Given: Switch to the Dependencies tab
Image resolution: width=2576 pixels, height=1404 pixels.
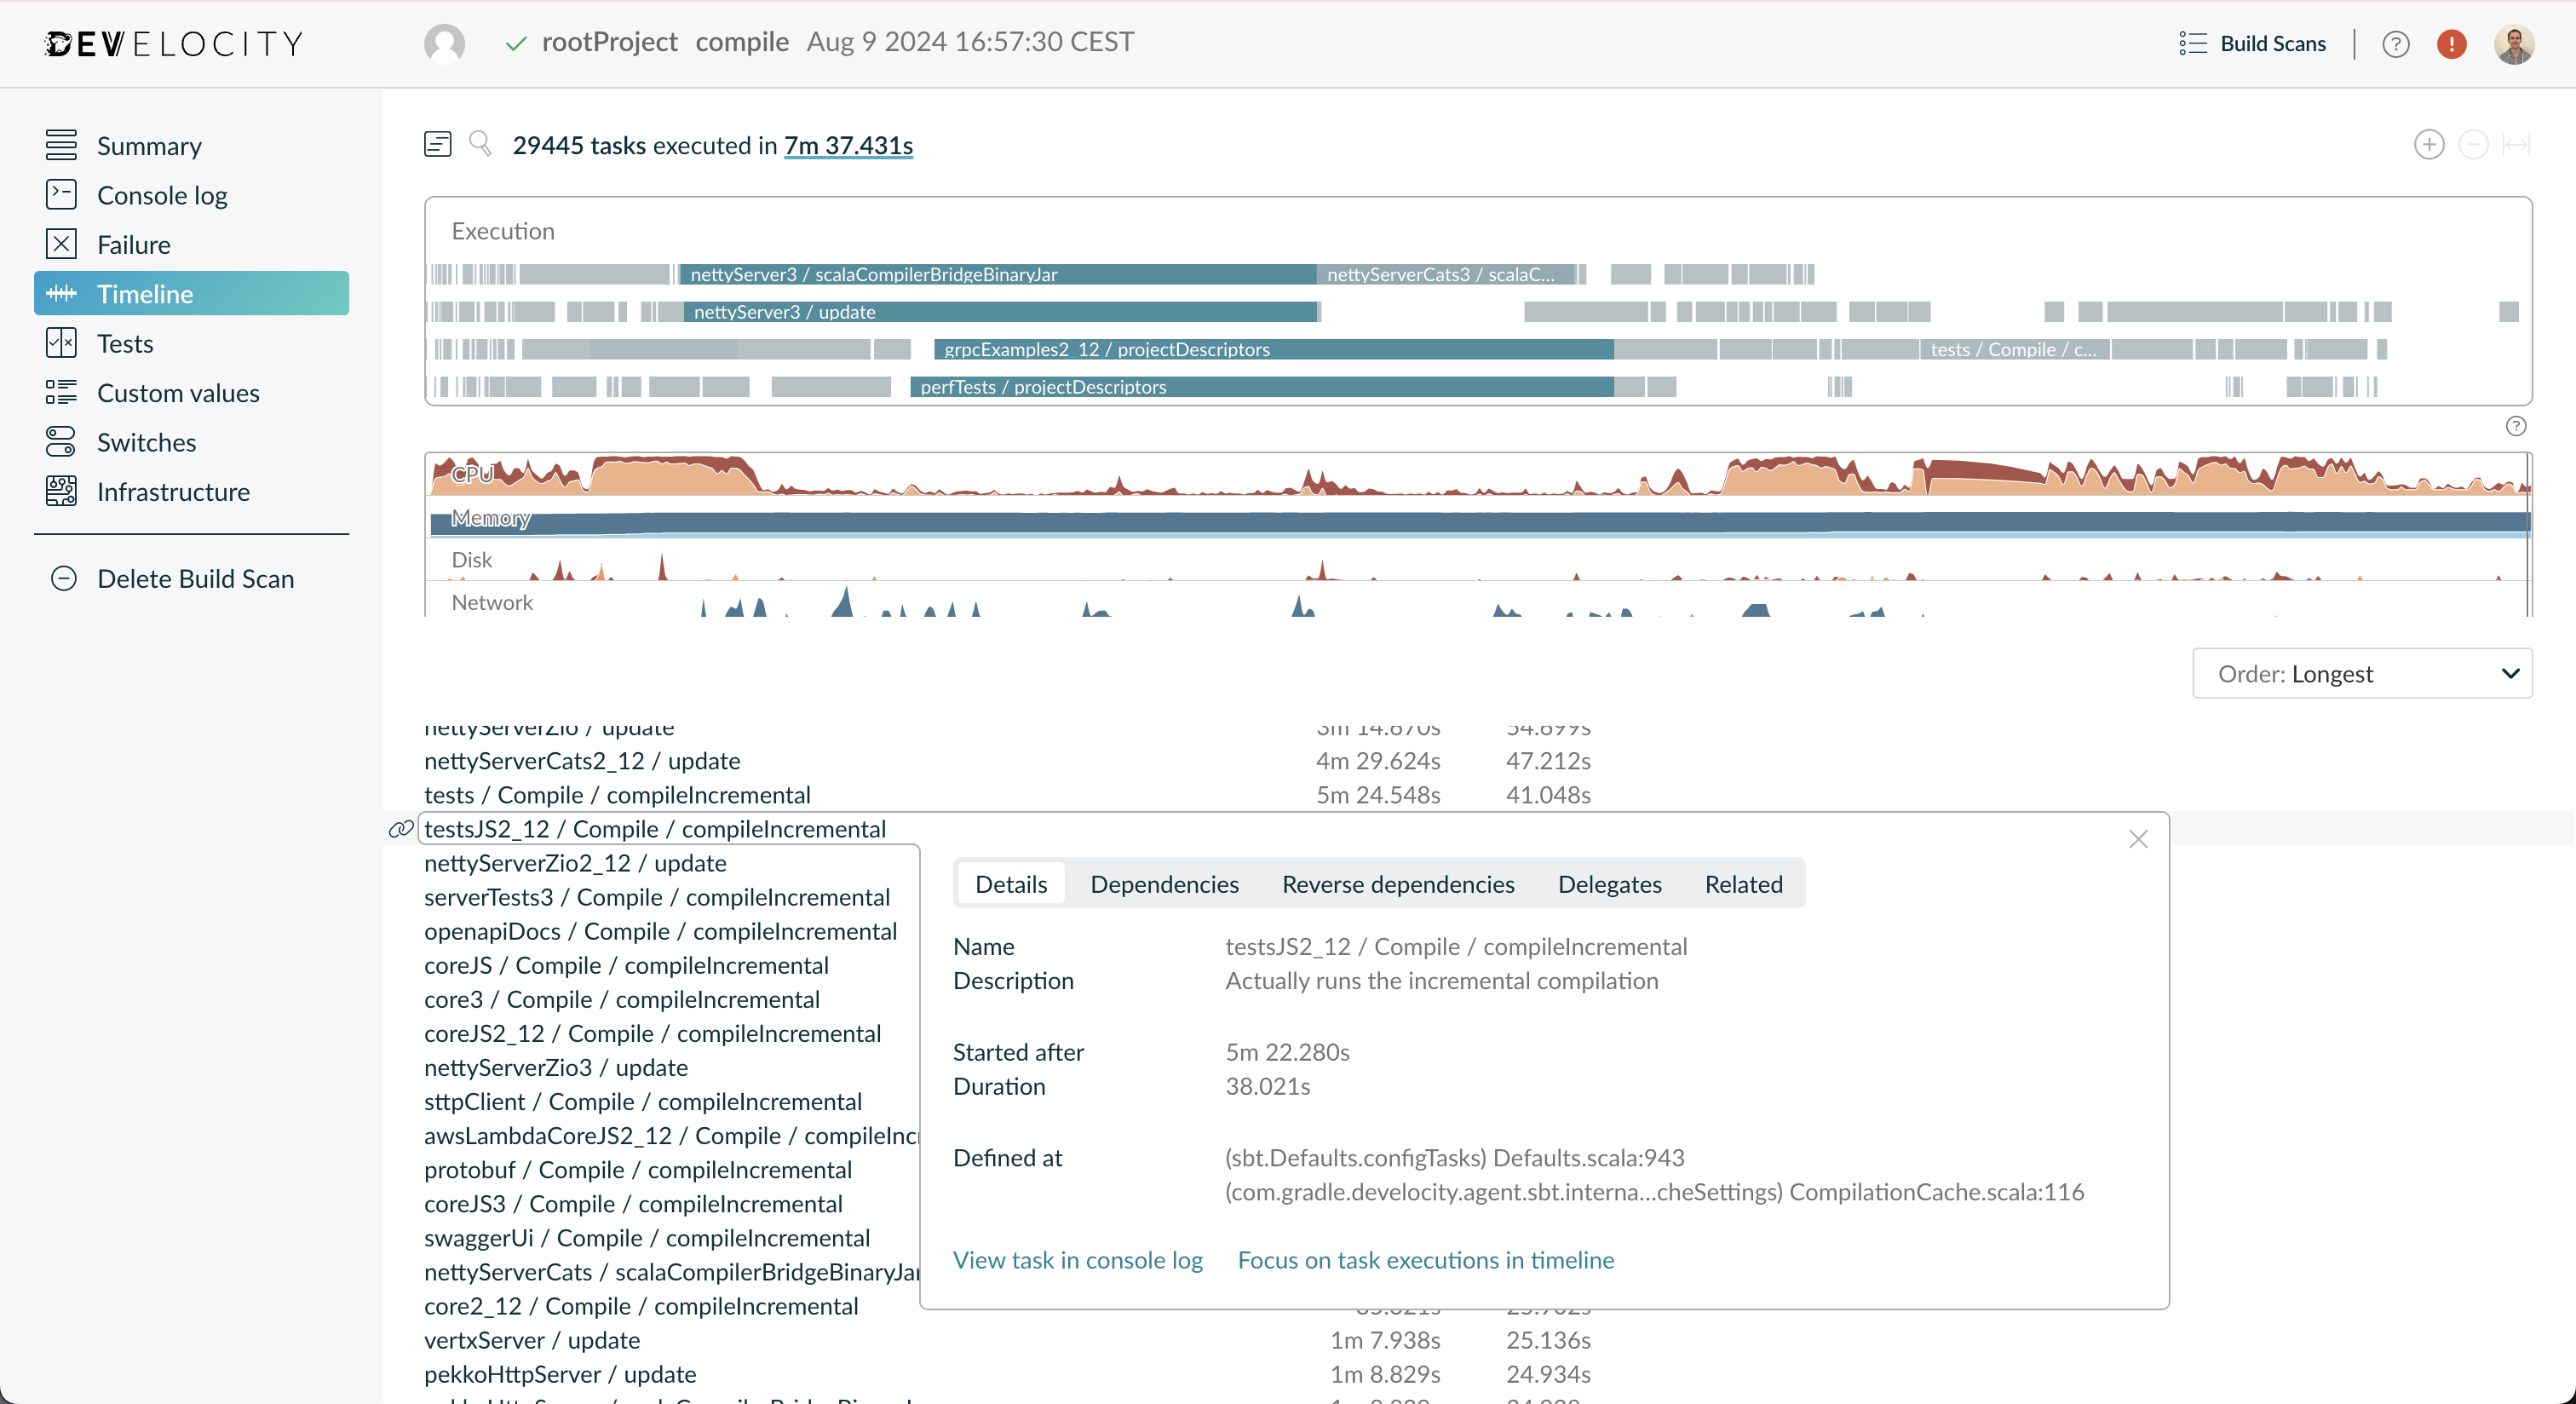Looking at the screenshot, I should (1164, 884).
